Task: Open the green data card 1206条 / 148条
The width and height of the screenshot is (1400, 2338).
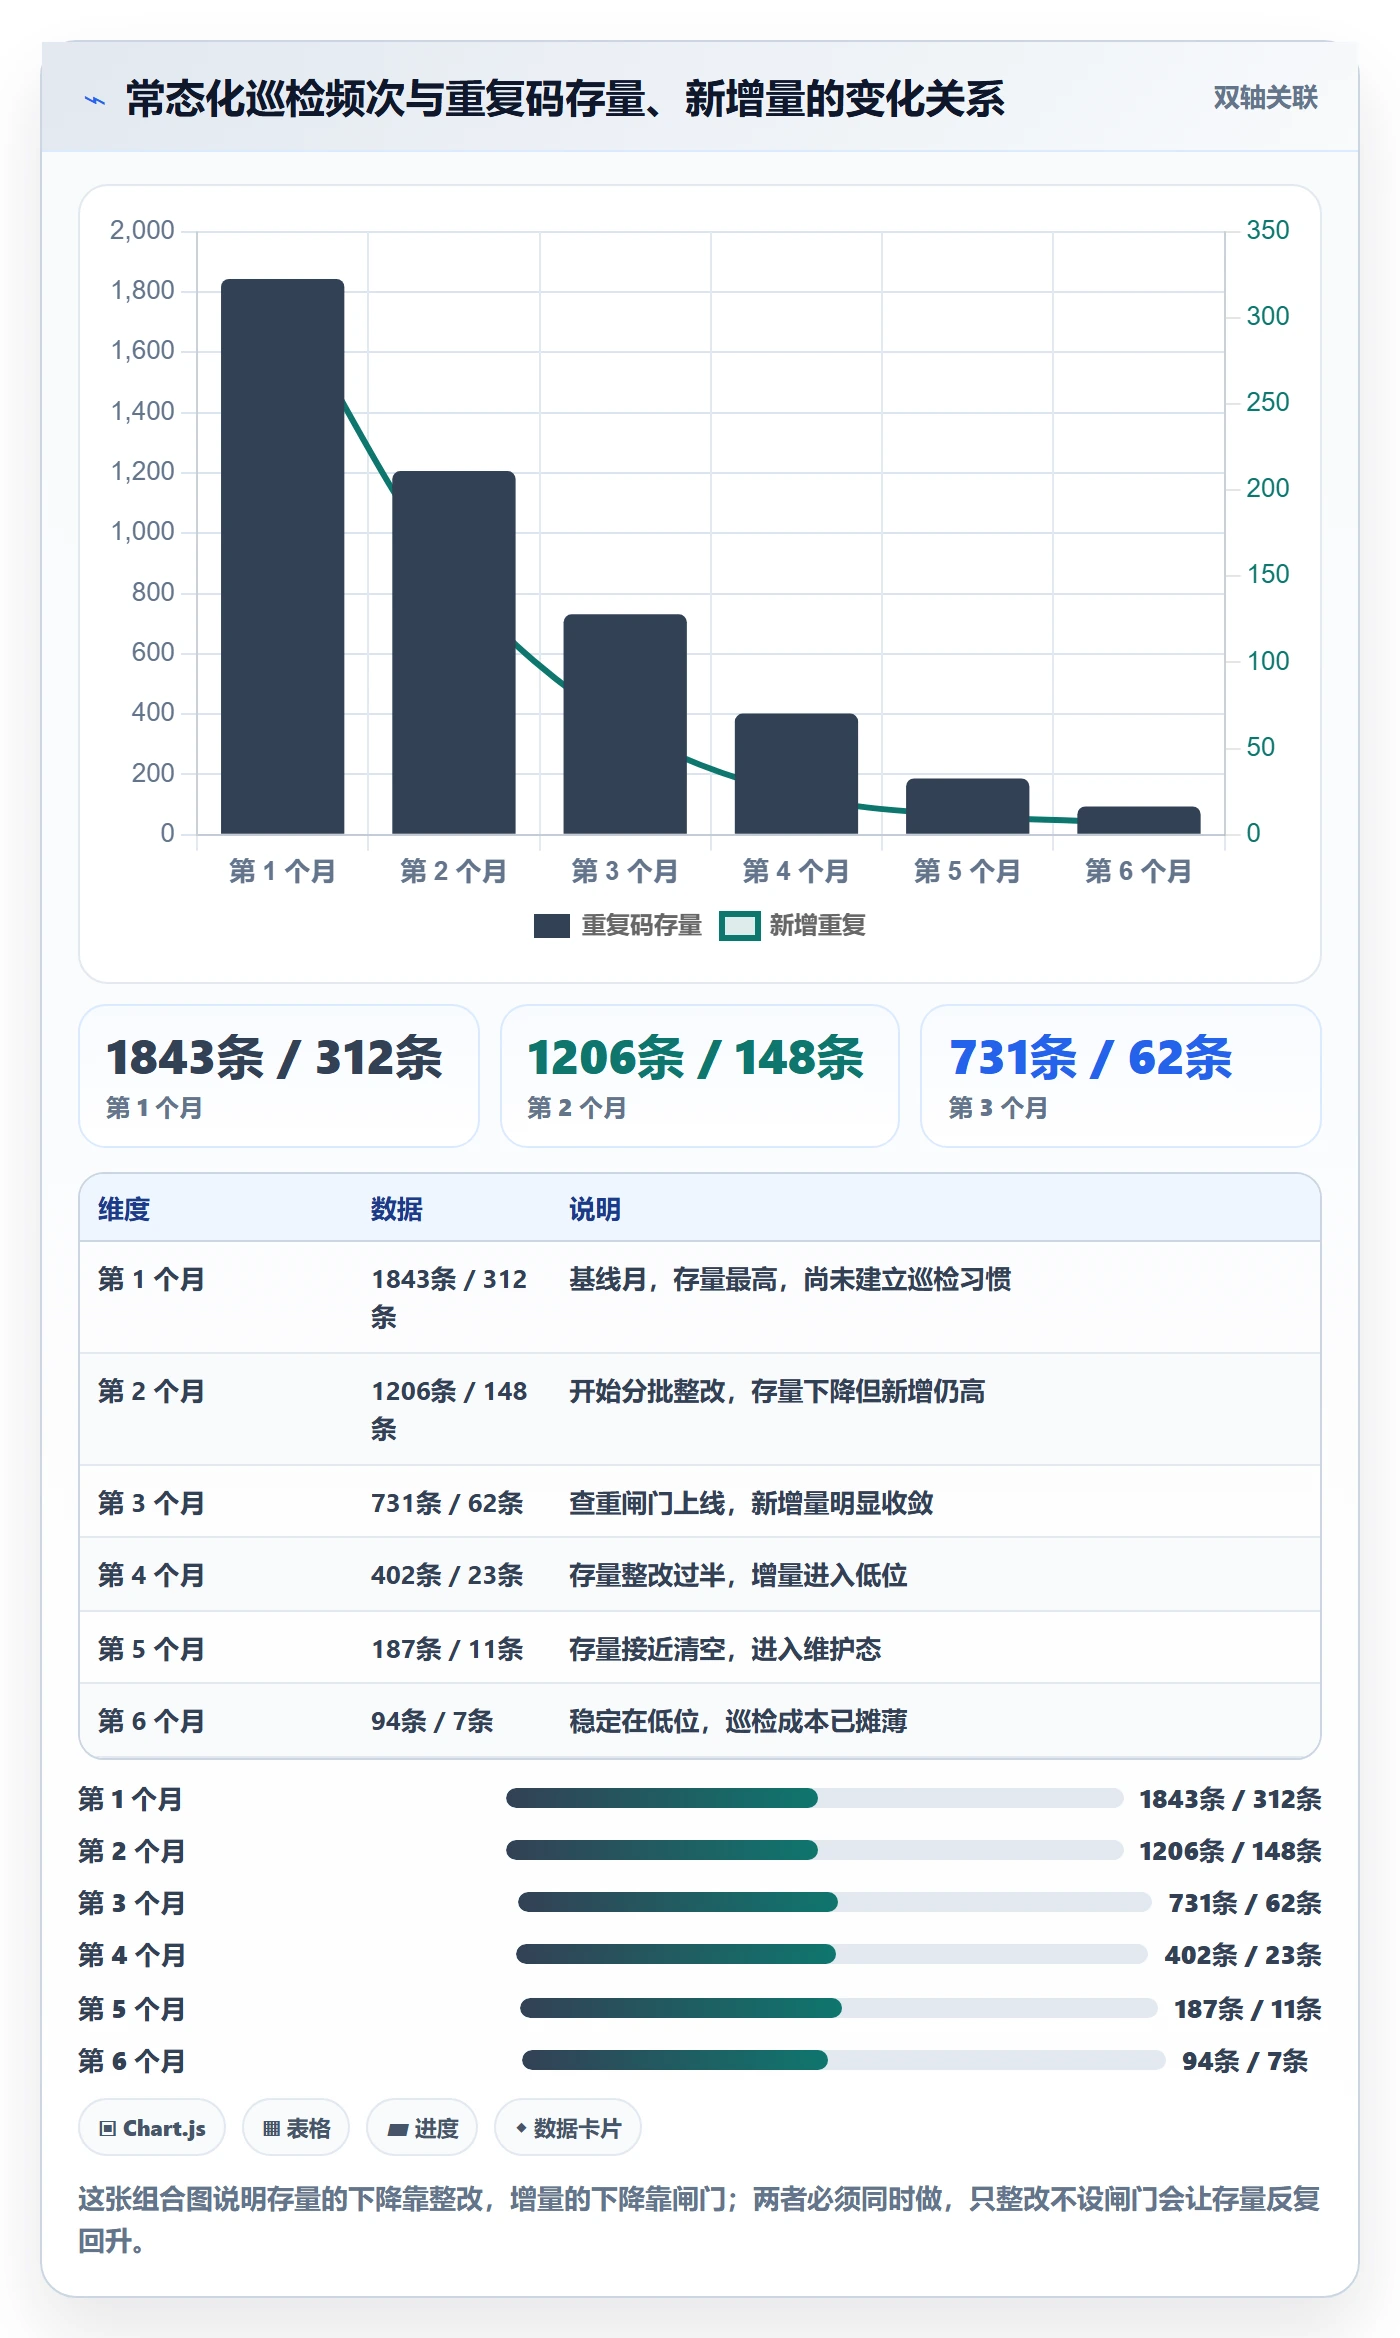Action: [700, 1076]
